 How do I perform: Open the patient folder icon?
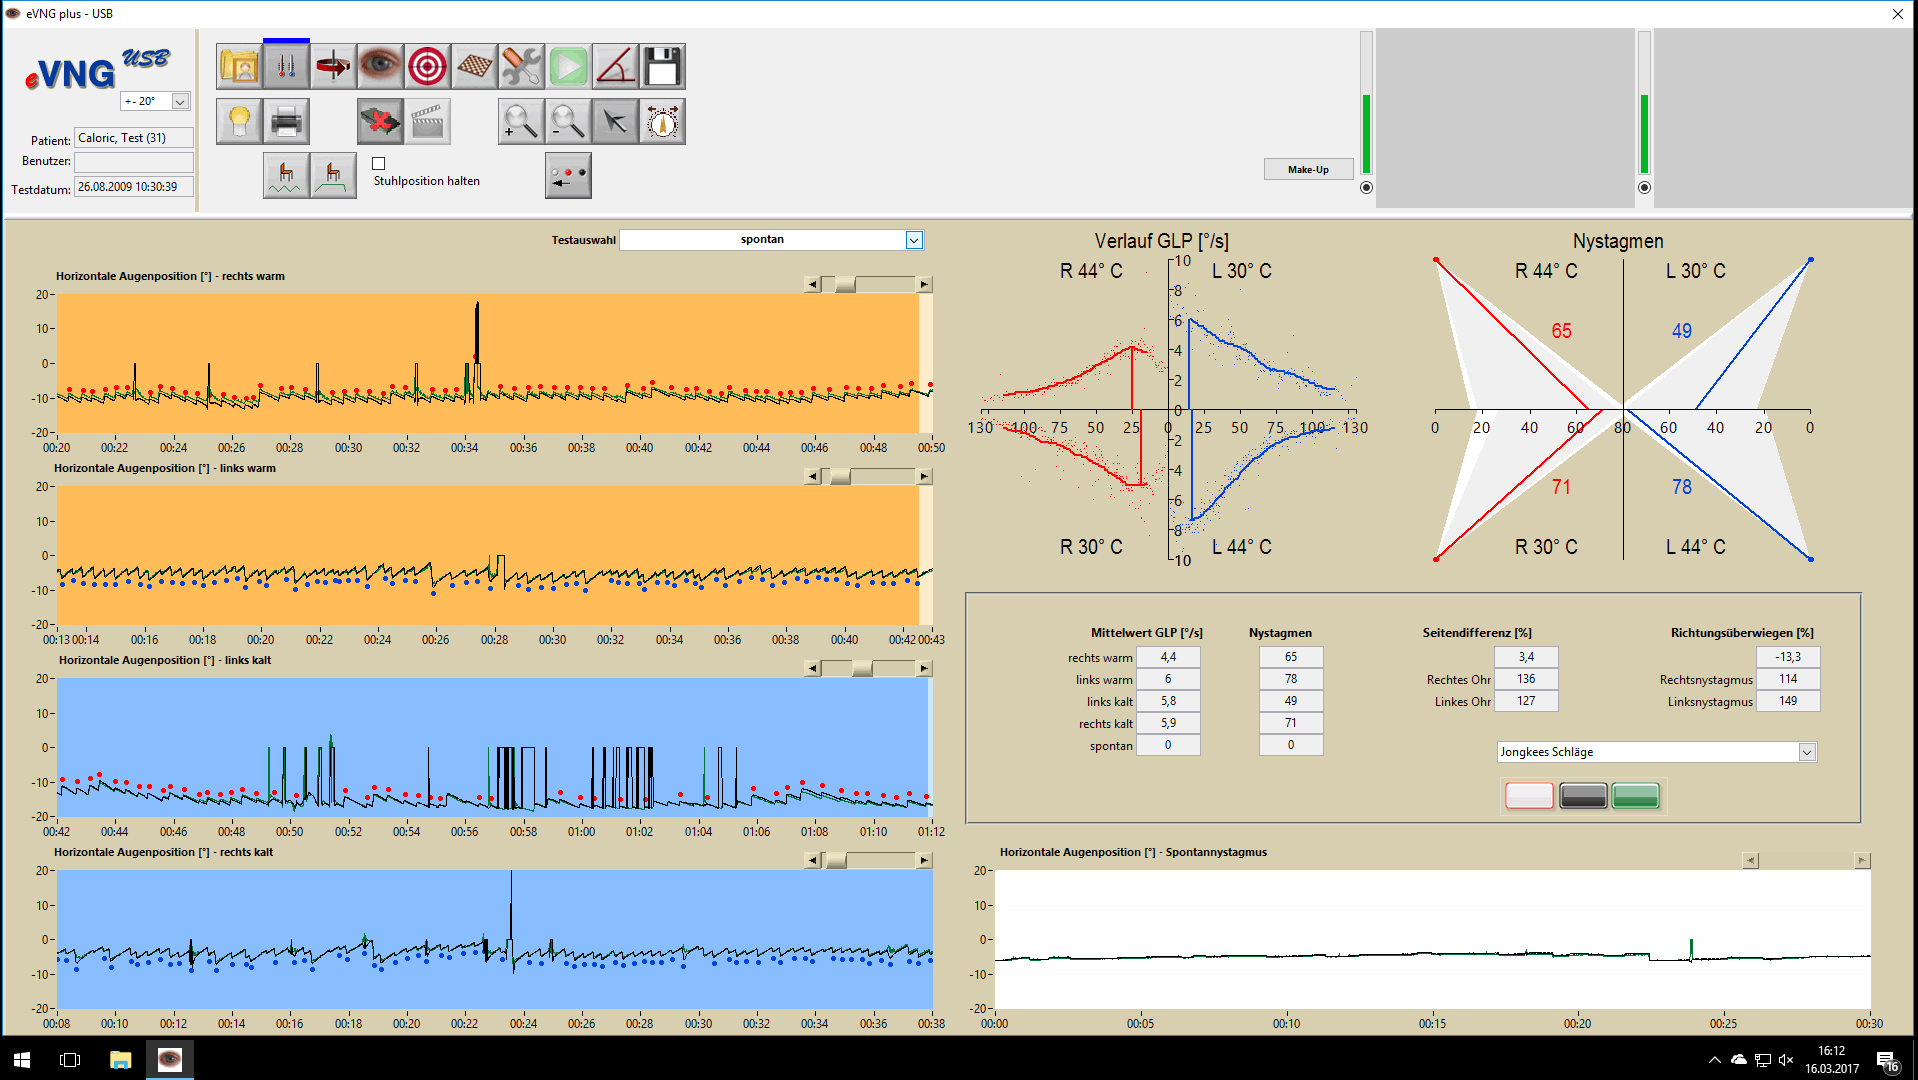tap(239, 67)
